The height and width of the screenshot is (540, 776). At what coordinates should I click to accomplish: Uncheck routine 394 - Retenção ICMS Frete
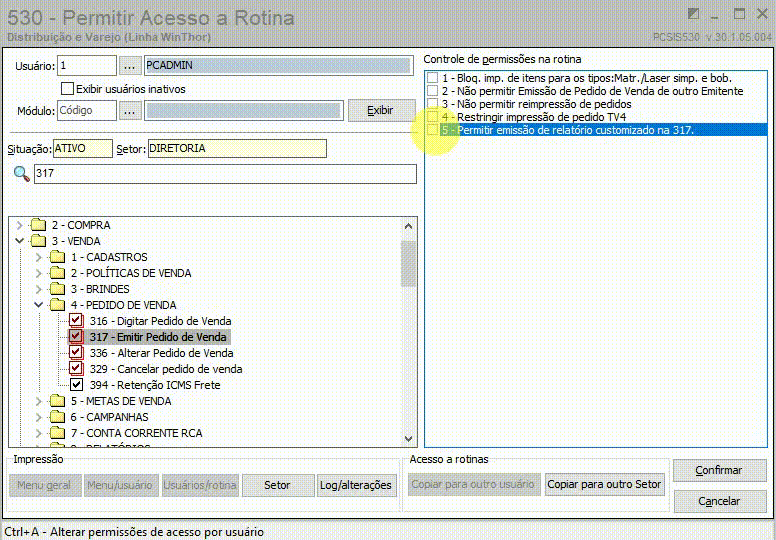pos(76,385)
